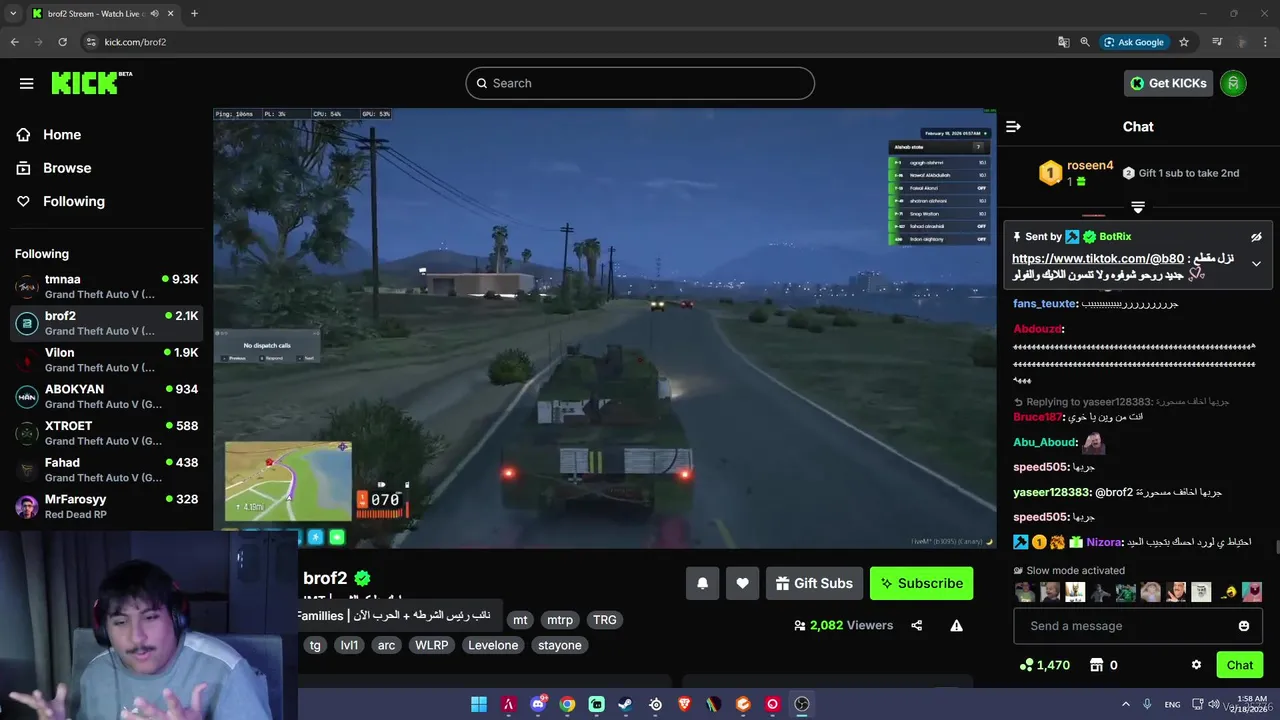Follow brof2 with heart button
Viewport: 1280px width, 720px height.
point(742,583)
